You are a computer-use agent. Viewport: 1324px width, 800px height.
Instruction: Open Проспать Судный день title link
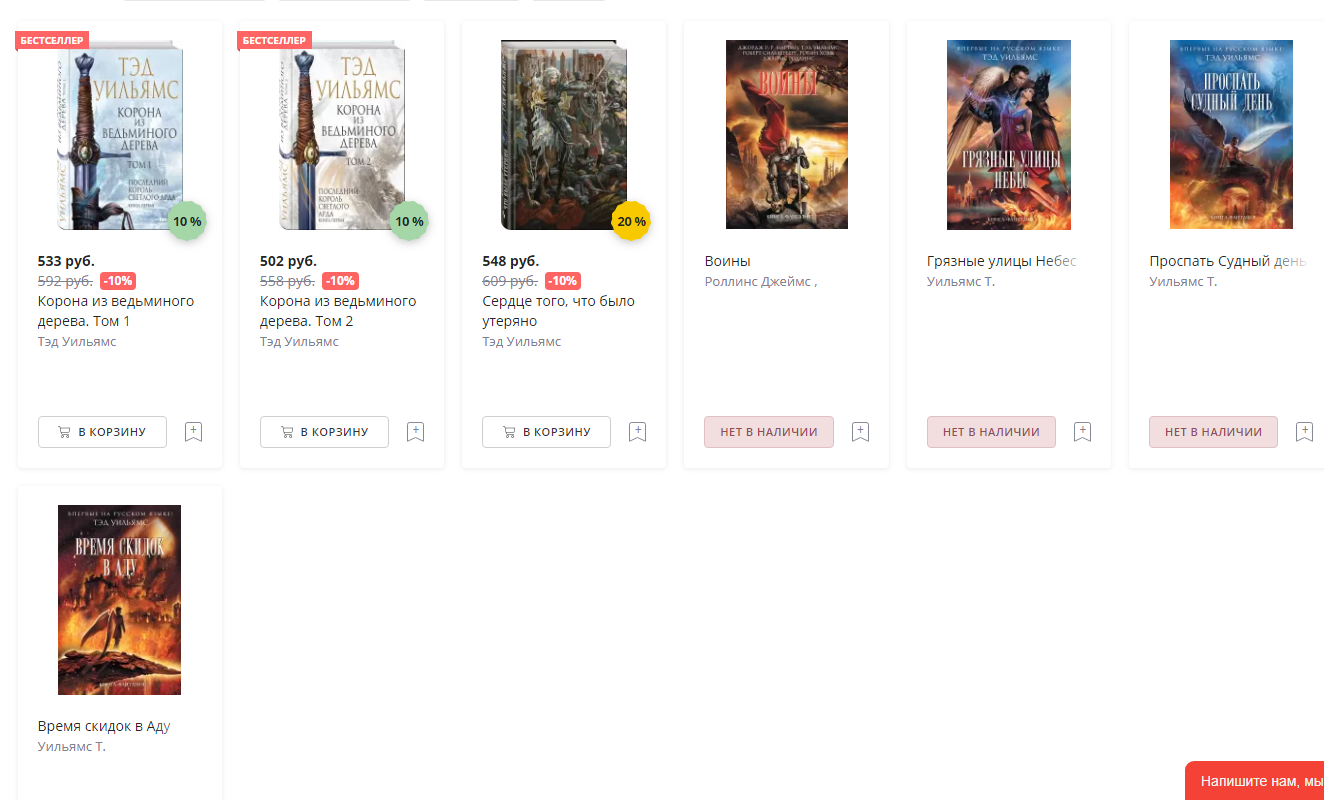coord(1228,261)
